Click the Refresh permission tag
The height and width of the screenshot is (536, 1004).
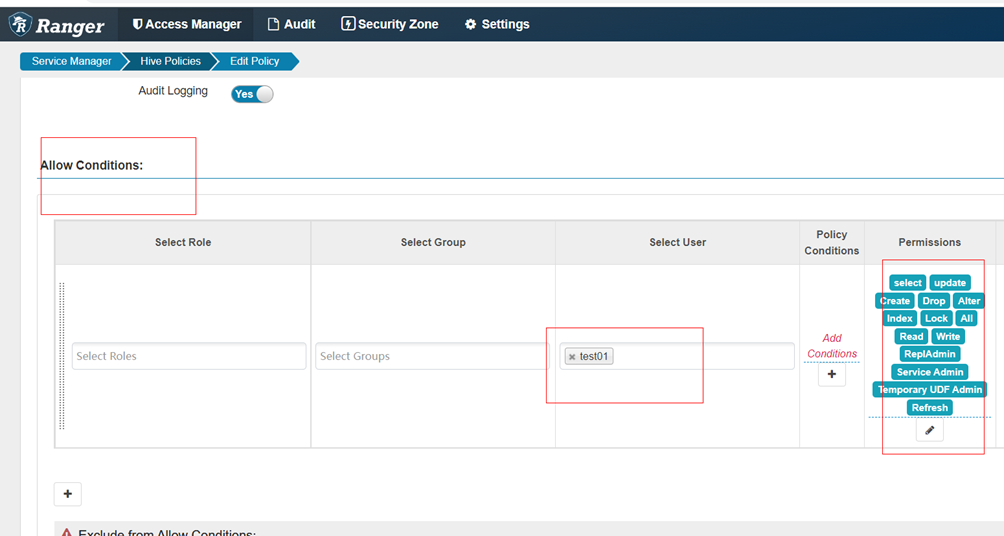pos(930,407)
